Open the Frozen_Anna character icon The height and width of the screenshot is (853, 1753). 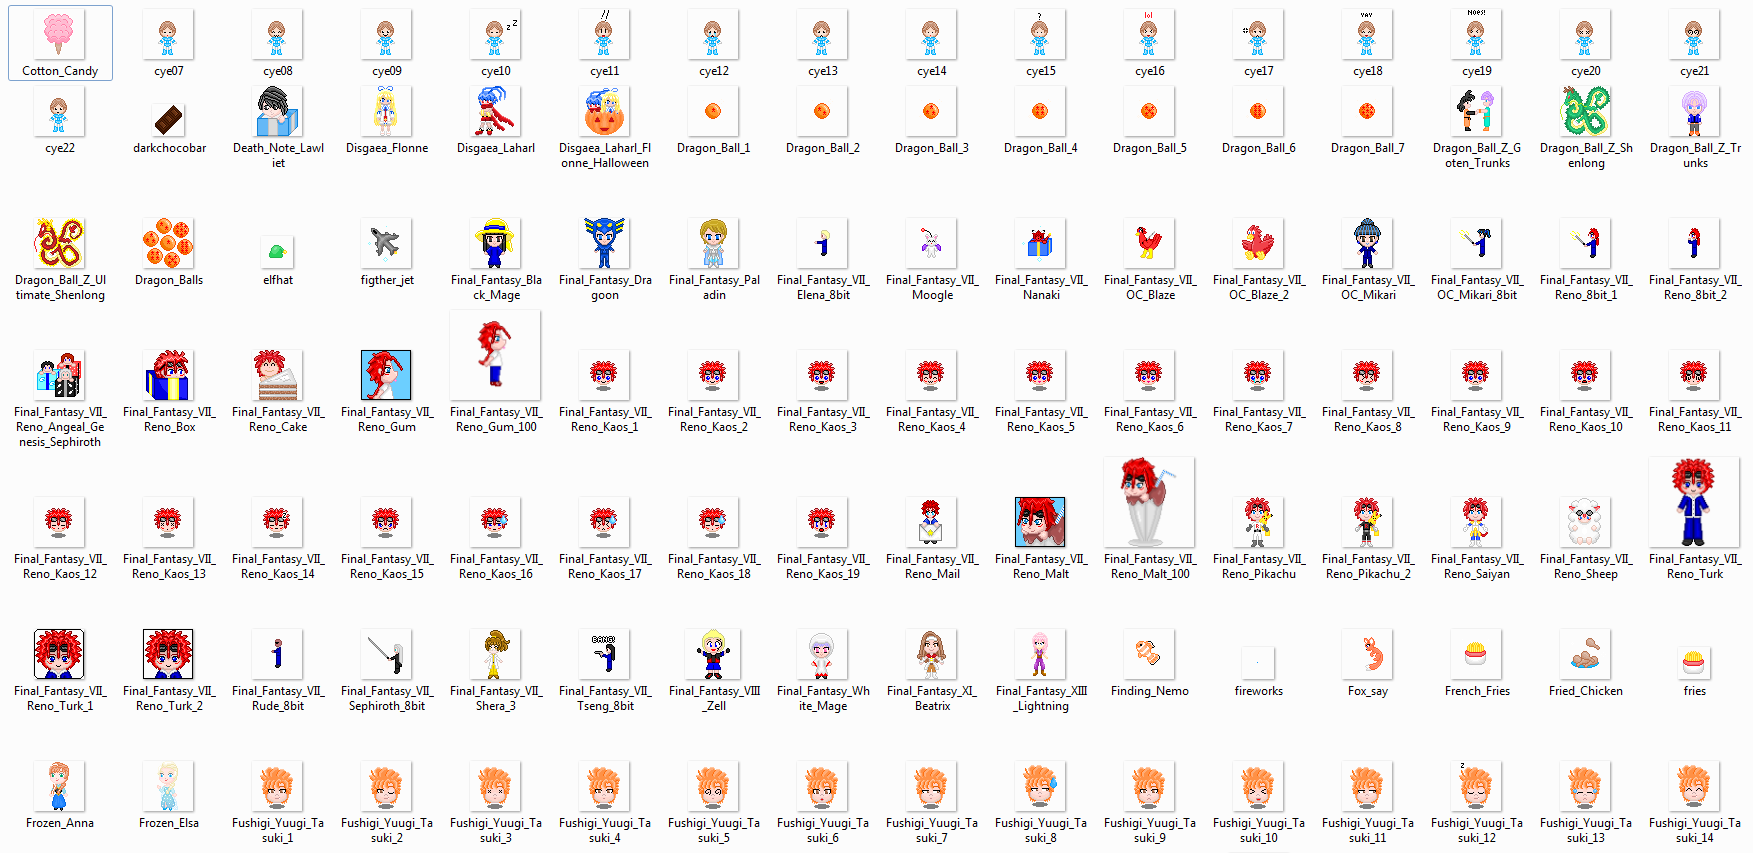[59, 786]
